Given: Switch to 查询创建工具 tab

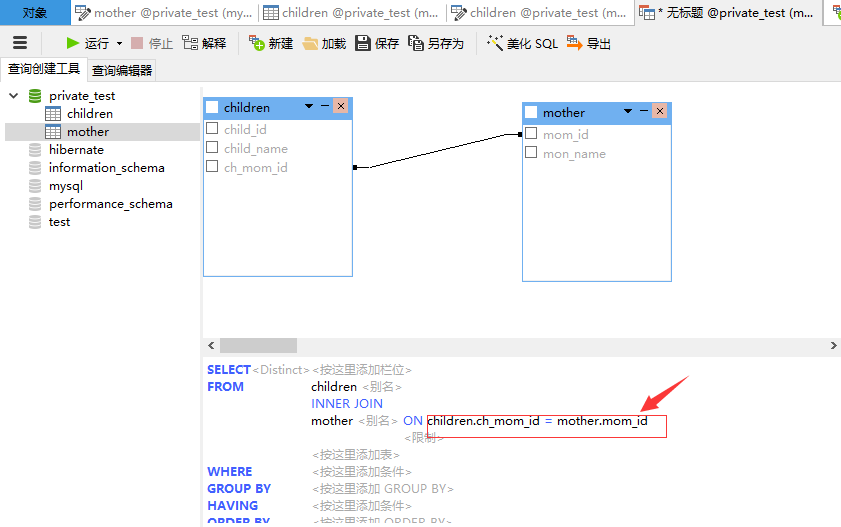Looking at the screenshot, I should [44, 69].
